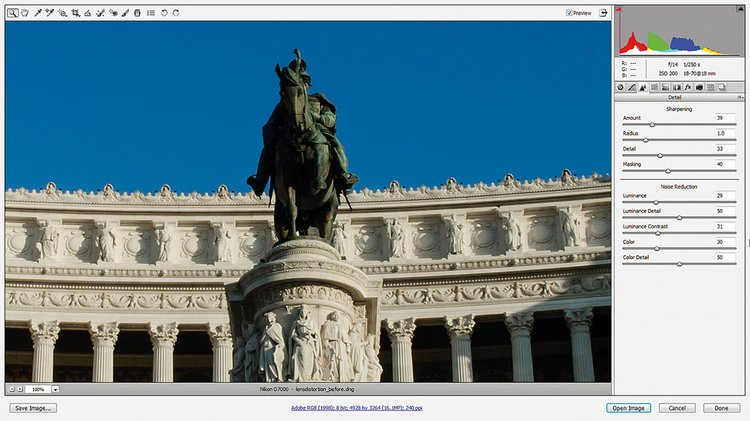
Task: Switch to Camera Calibration tab
Action: click(x=699, y=87)
